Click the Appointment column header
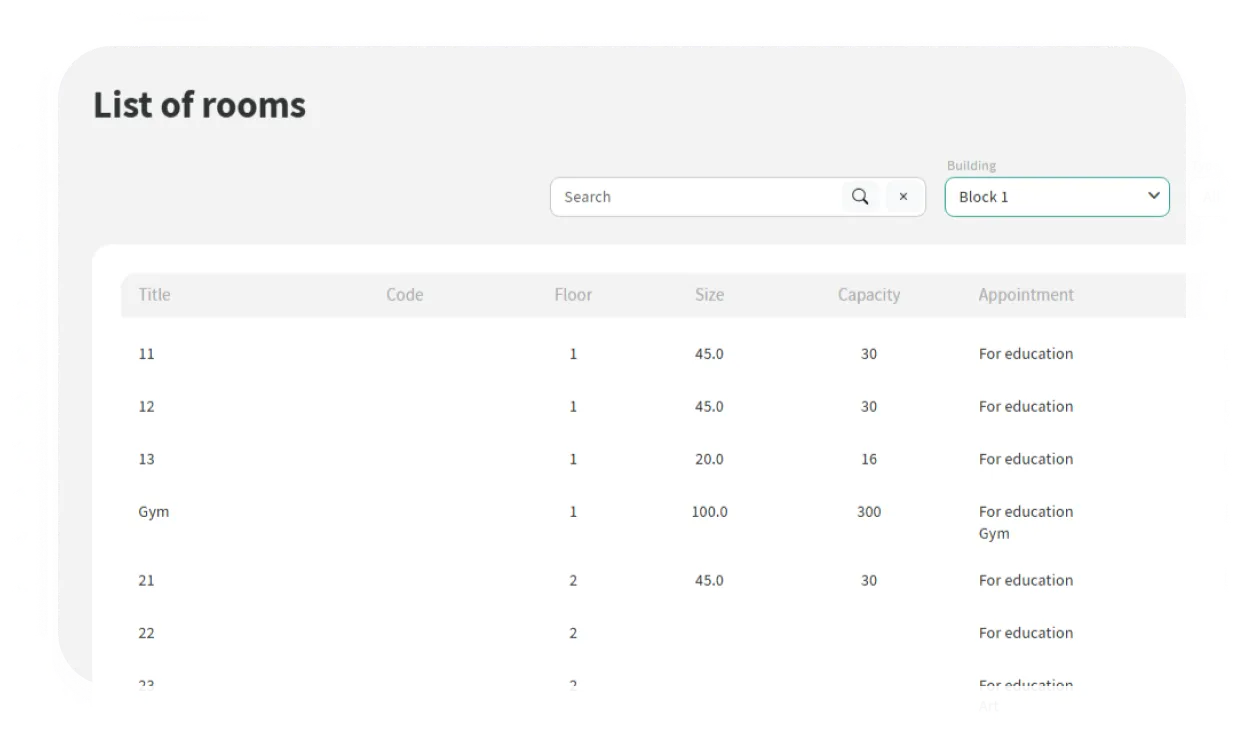The image size is (1242, 753). 1026,295
